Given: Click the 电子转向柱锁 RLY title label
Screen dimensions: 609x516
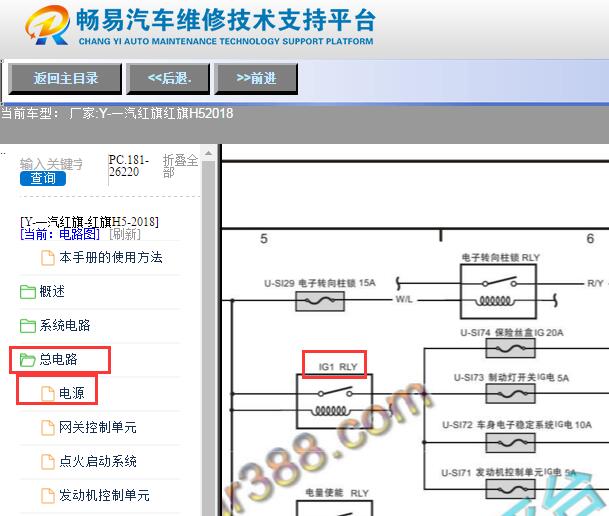Looking at the screenshot, I should pos(500,257).
